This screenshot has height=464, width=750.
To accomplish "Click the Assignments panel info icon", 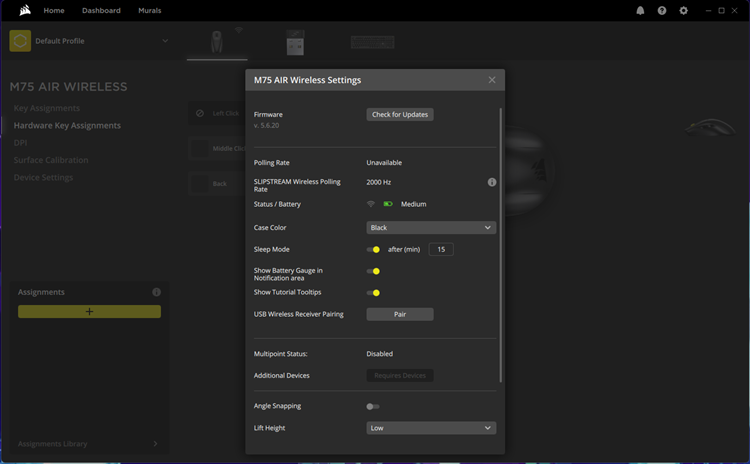I will tap(156, 292).
